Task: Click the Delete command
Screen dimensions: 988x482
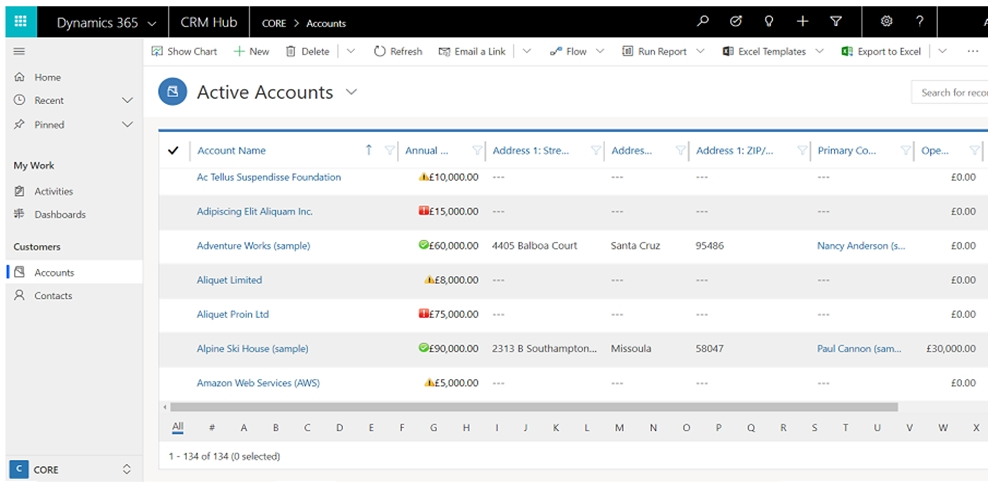Action: coord(307,52)
